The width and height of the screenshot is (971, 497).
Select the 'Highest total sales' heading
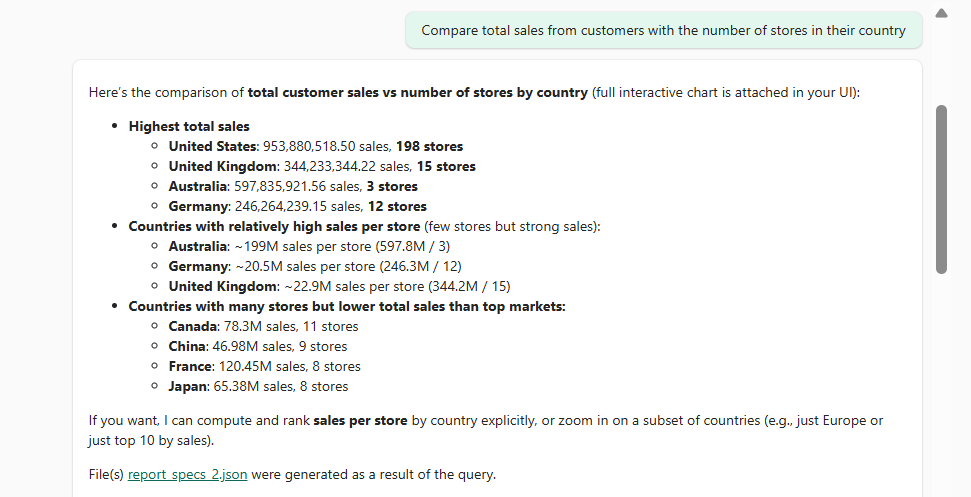pyautogui.click(x=189, y=126)
